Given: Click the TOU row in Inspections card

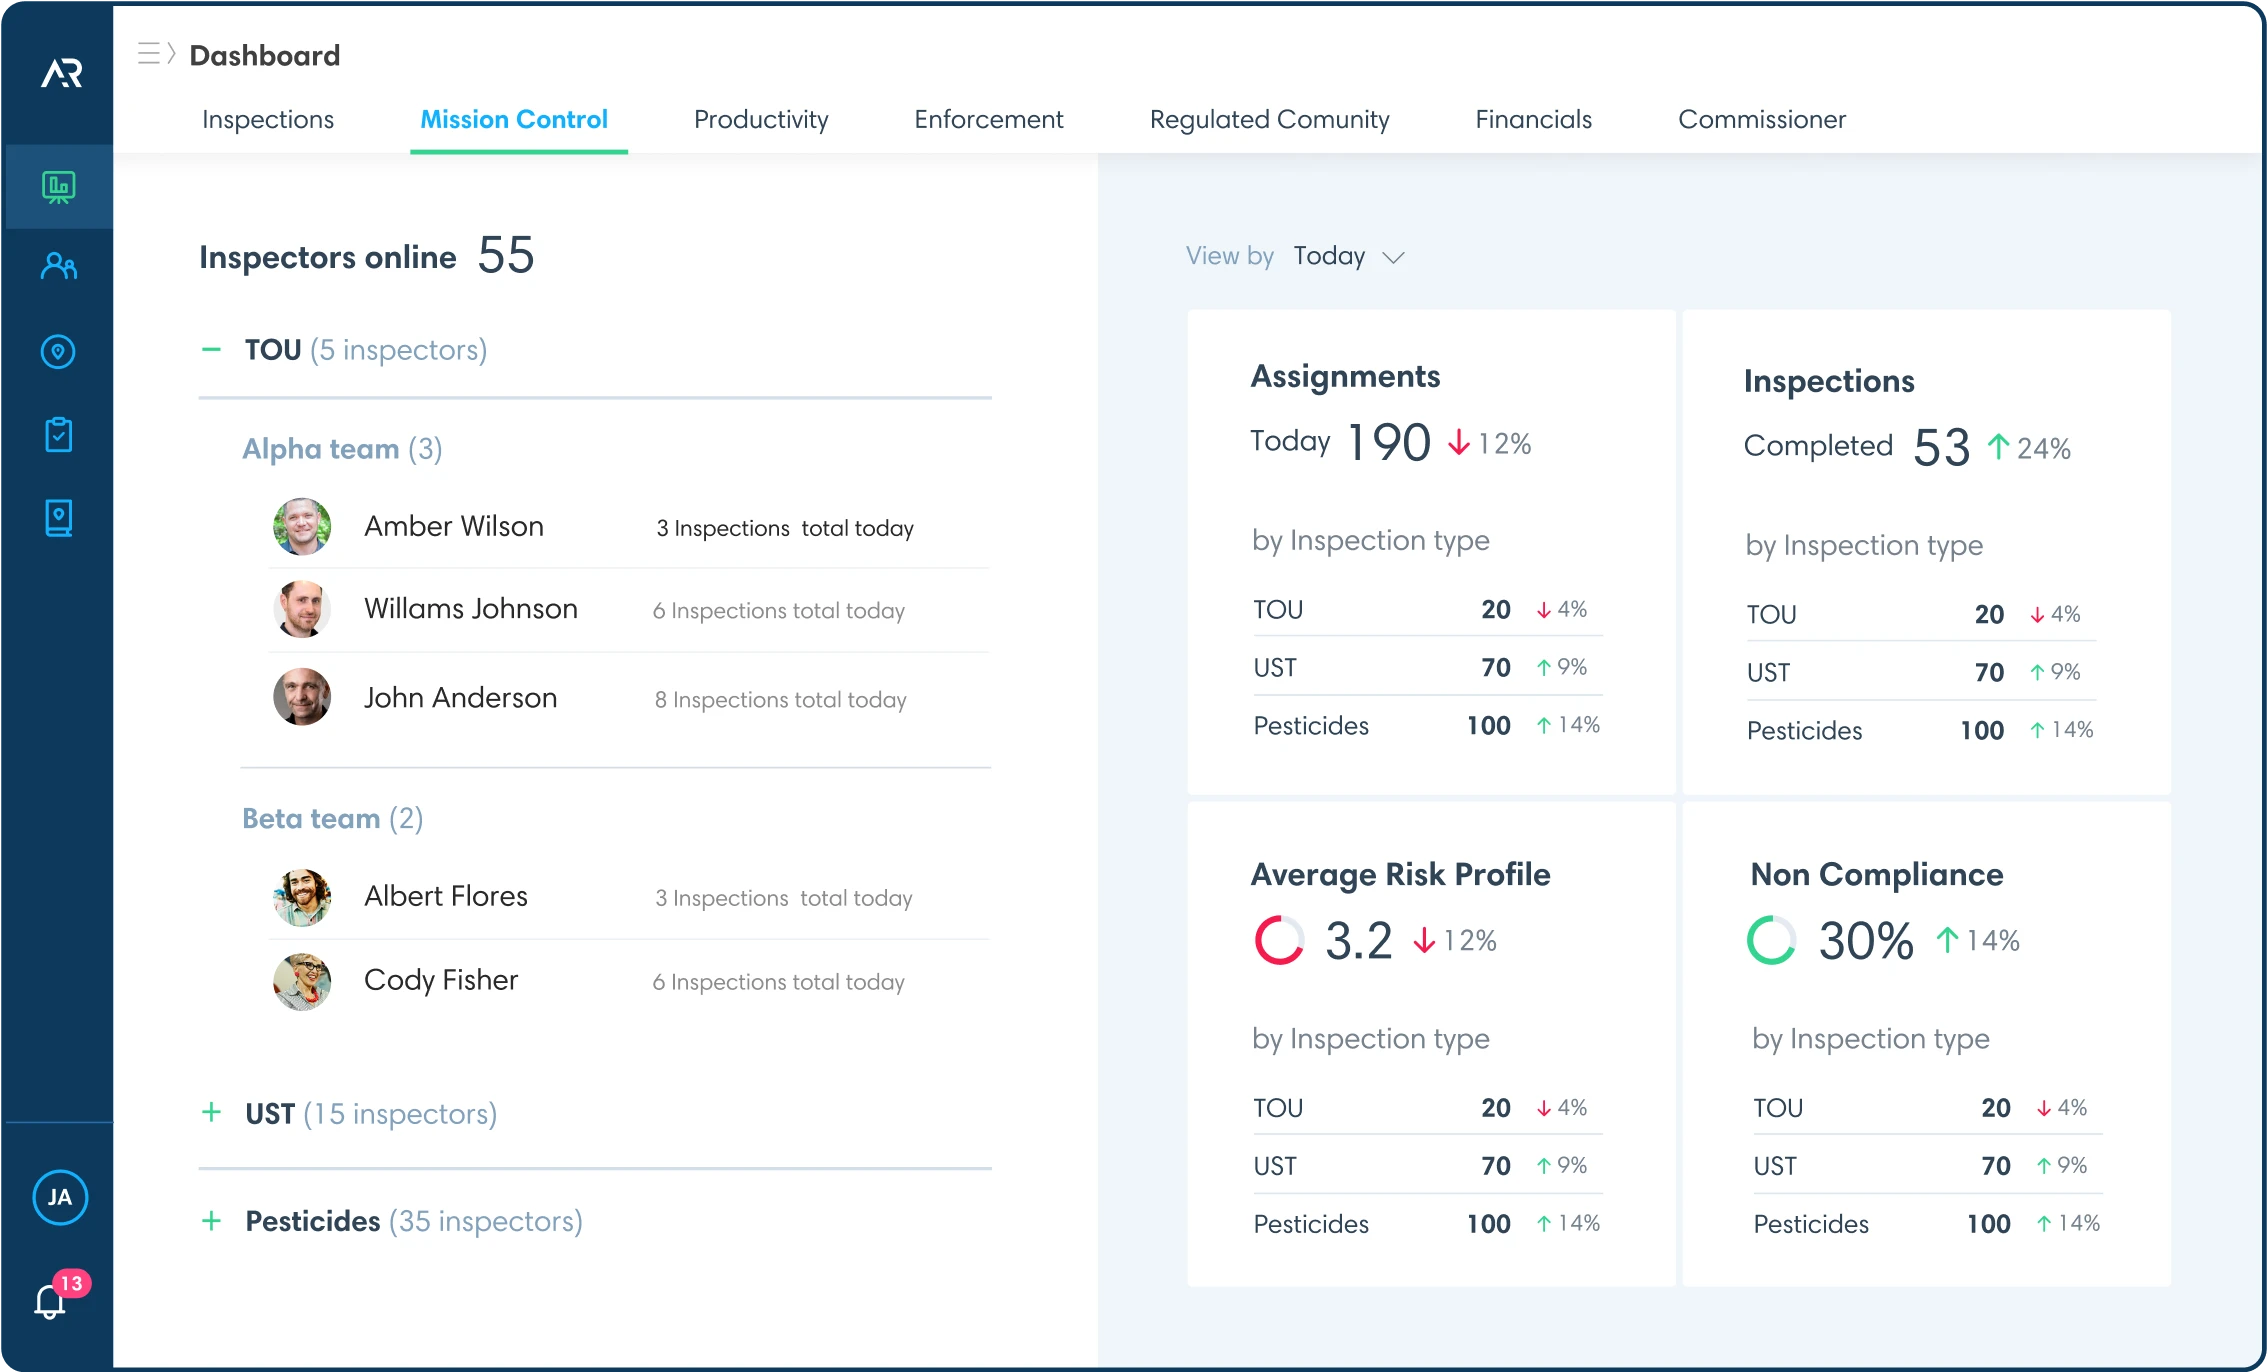Looking at the screenshot, I should pyautogui.click(x=1920, y=614).
